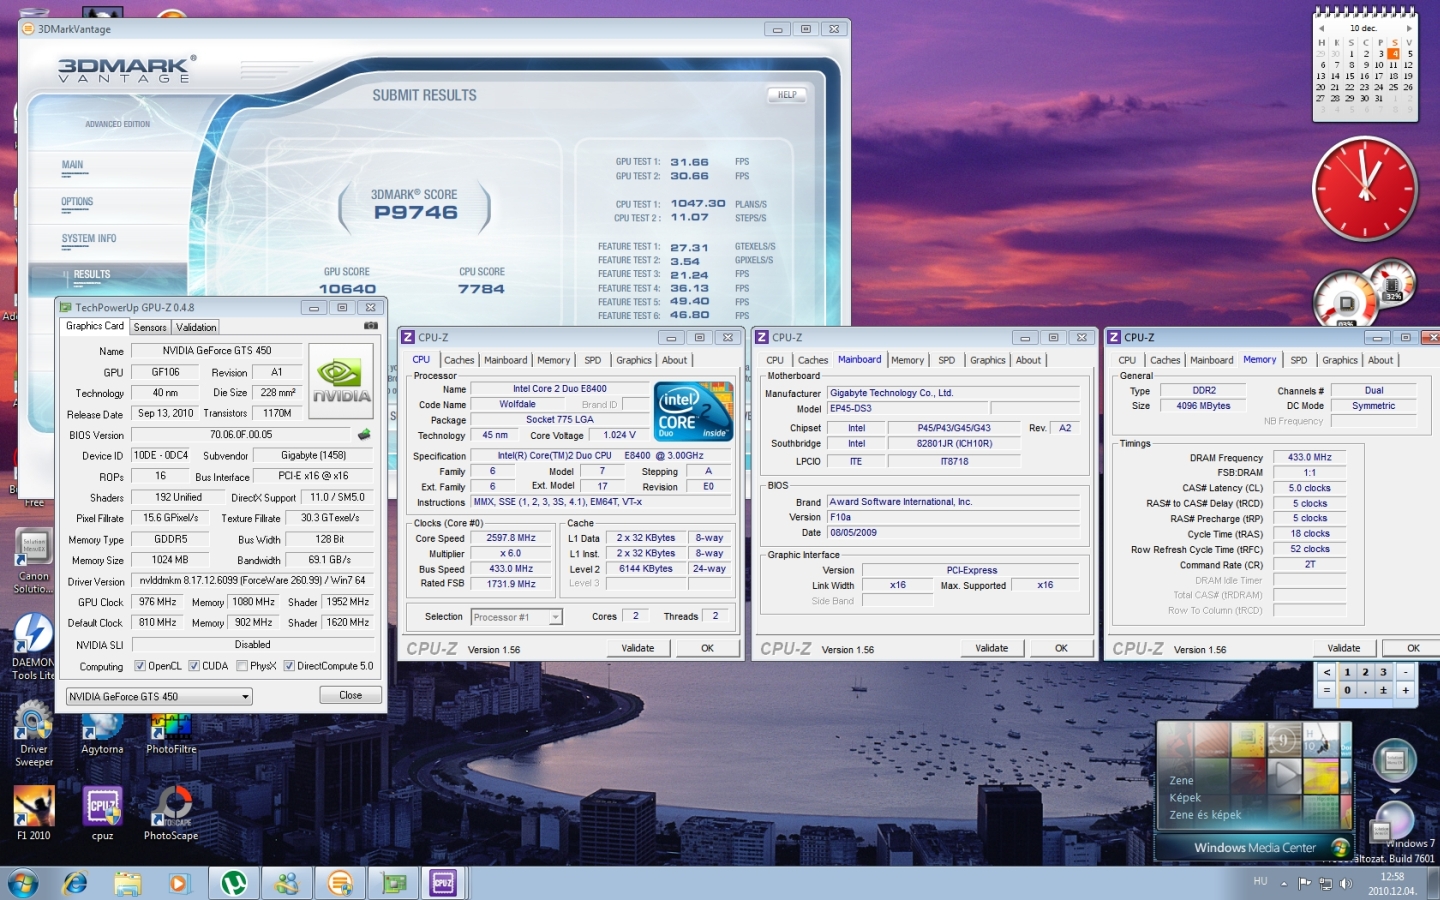
Task: Click the volume speaker icon in system tray
Action: pyautogui.click(x=1345, y=883)
